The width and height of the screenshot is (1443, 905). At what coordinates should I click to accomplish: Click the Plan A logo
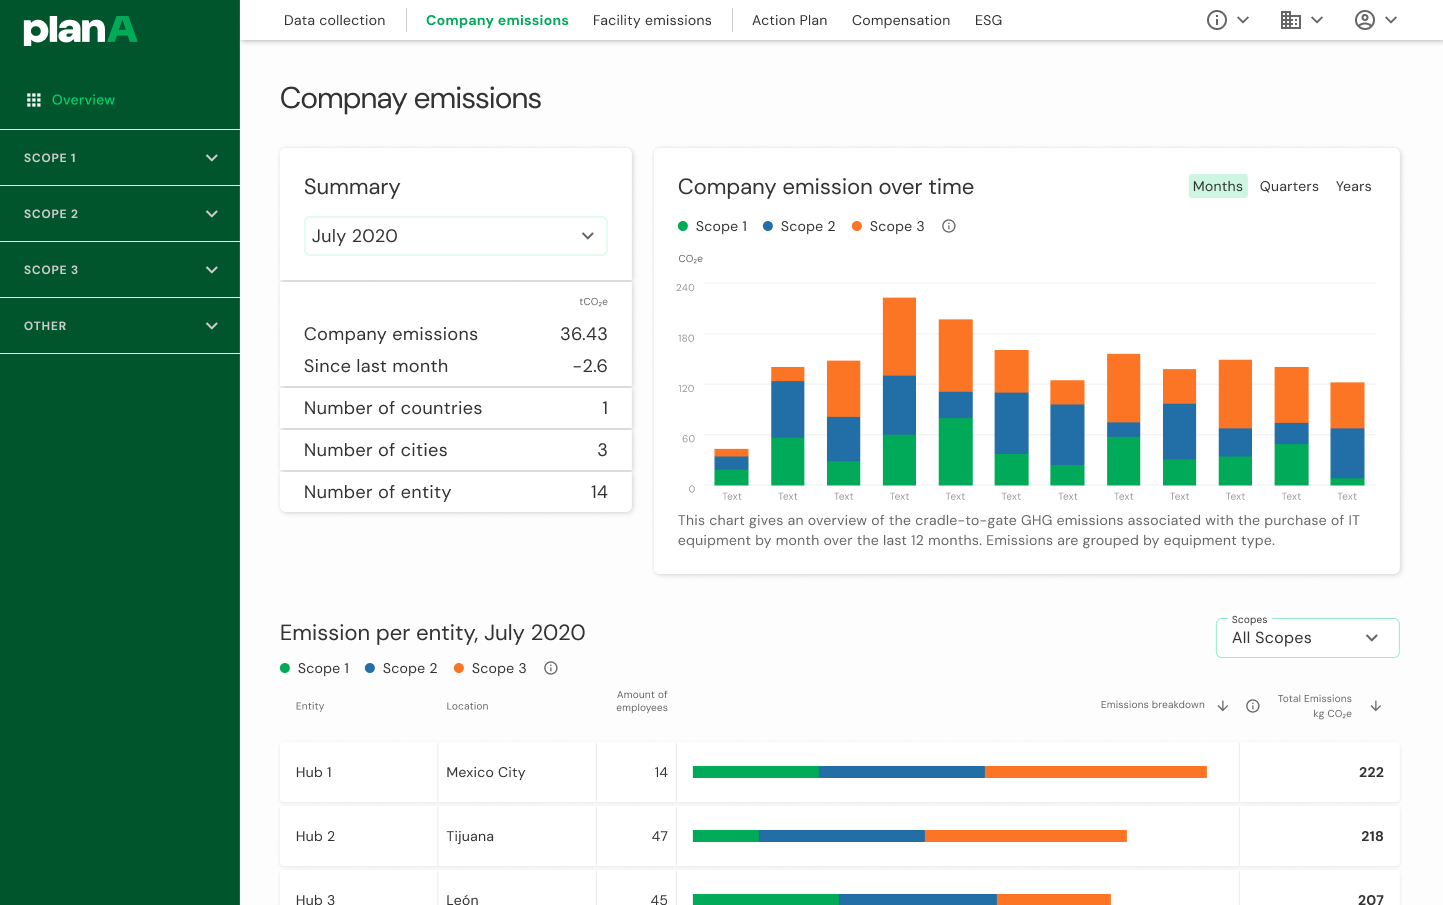click(80, 30)
